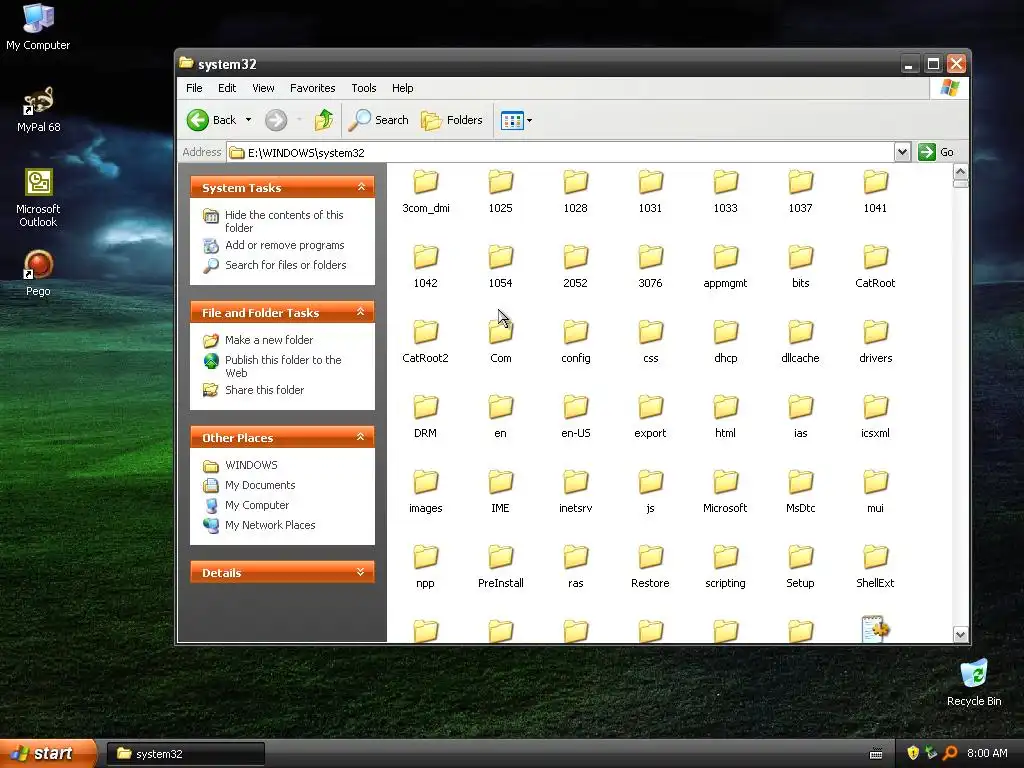Open the Favorites menu

pos(312,88)
